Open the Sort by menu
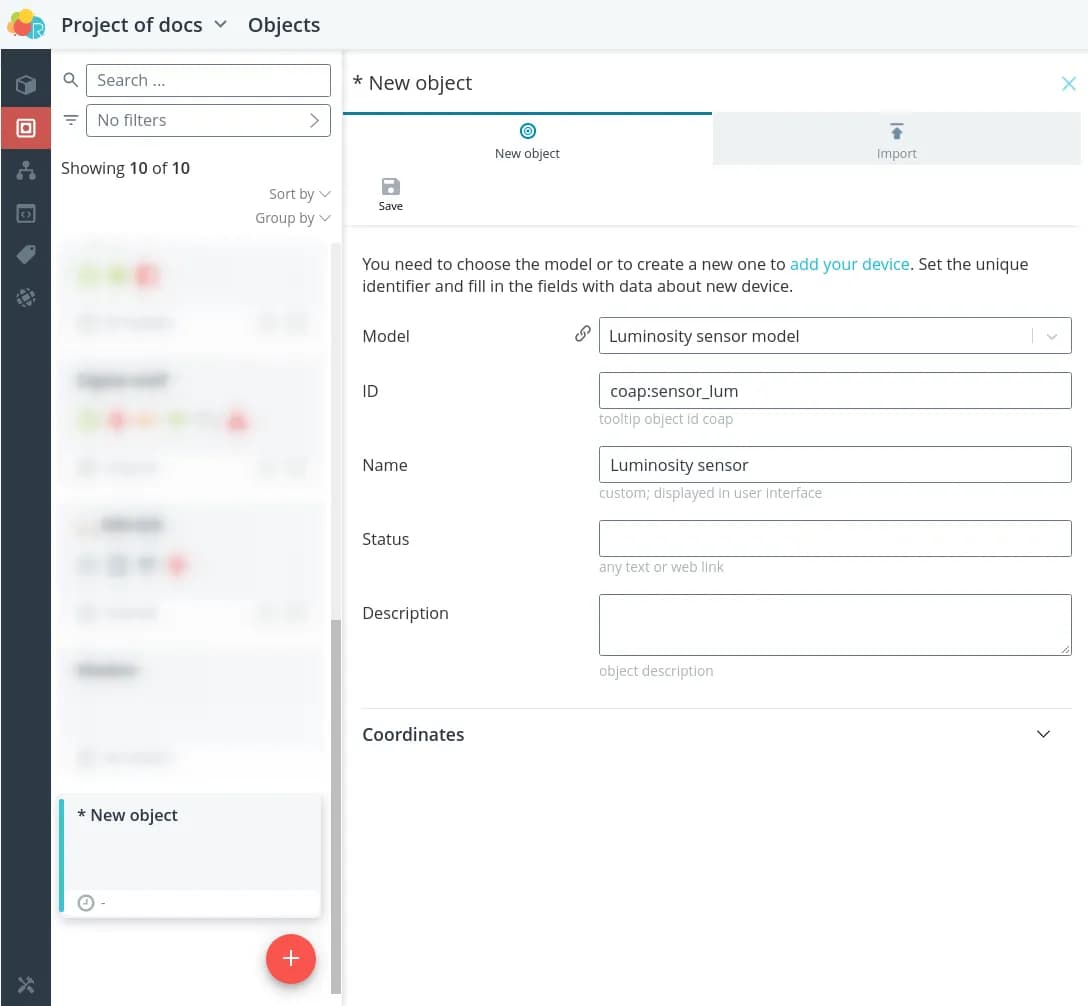The width and height of the screenshot is (1088, 1006). [299, 194]
